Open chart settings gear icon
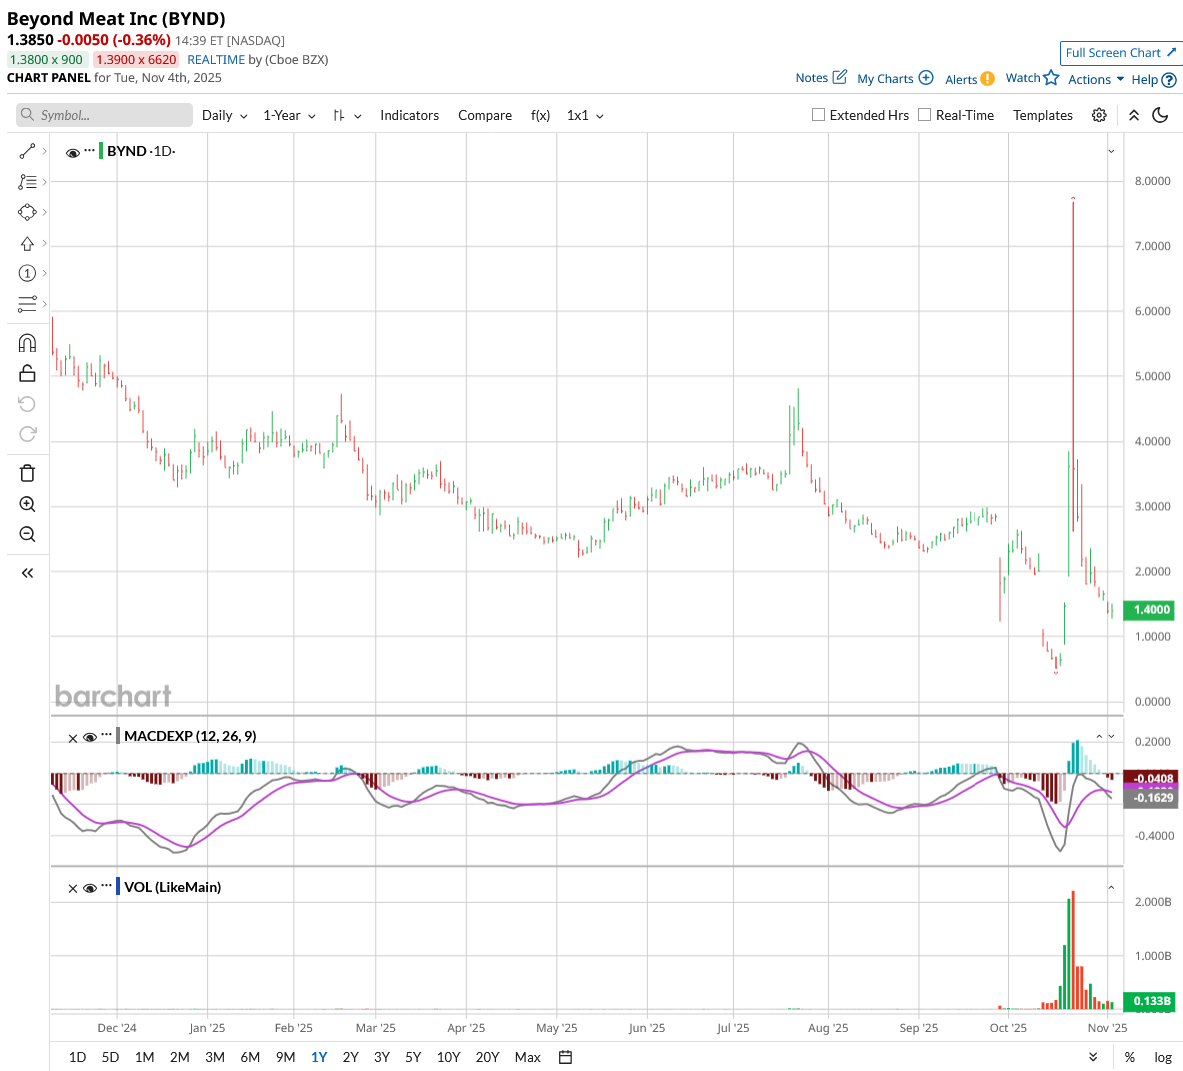This screenshot has height=1071, width=1183. (x=1099, y=115)
